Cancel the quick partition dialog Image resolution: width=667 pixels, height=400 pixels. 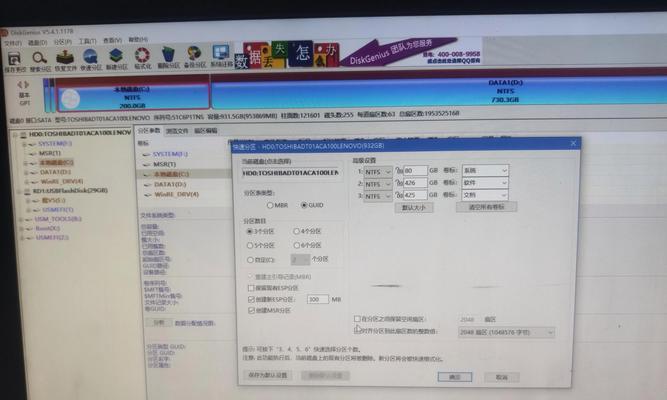point(502,377)
